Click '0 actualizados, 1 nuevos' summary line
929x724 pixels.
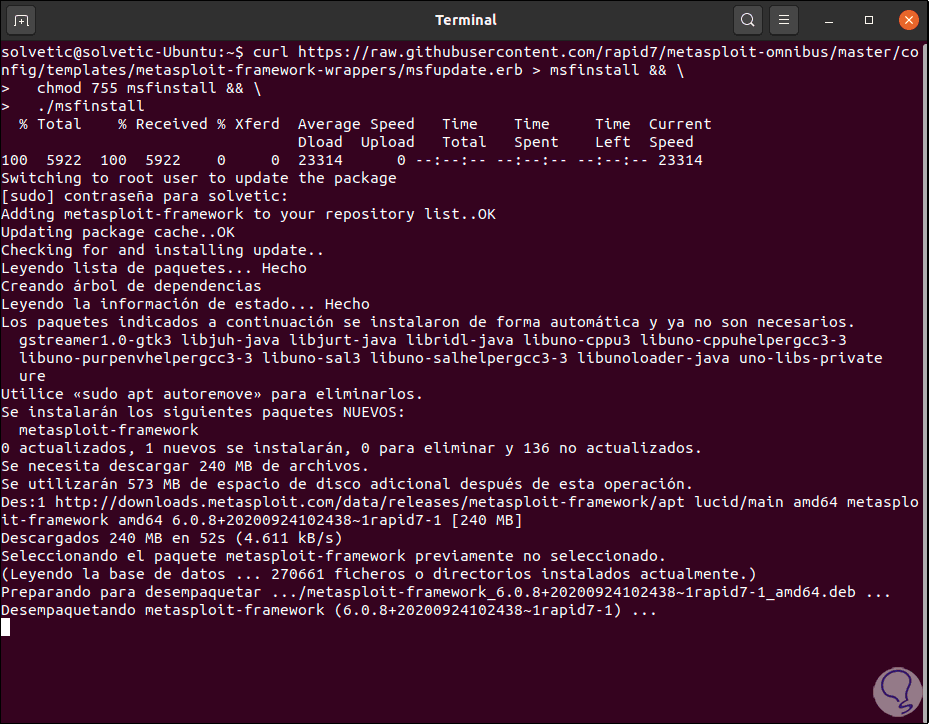coord(351,449)
